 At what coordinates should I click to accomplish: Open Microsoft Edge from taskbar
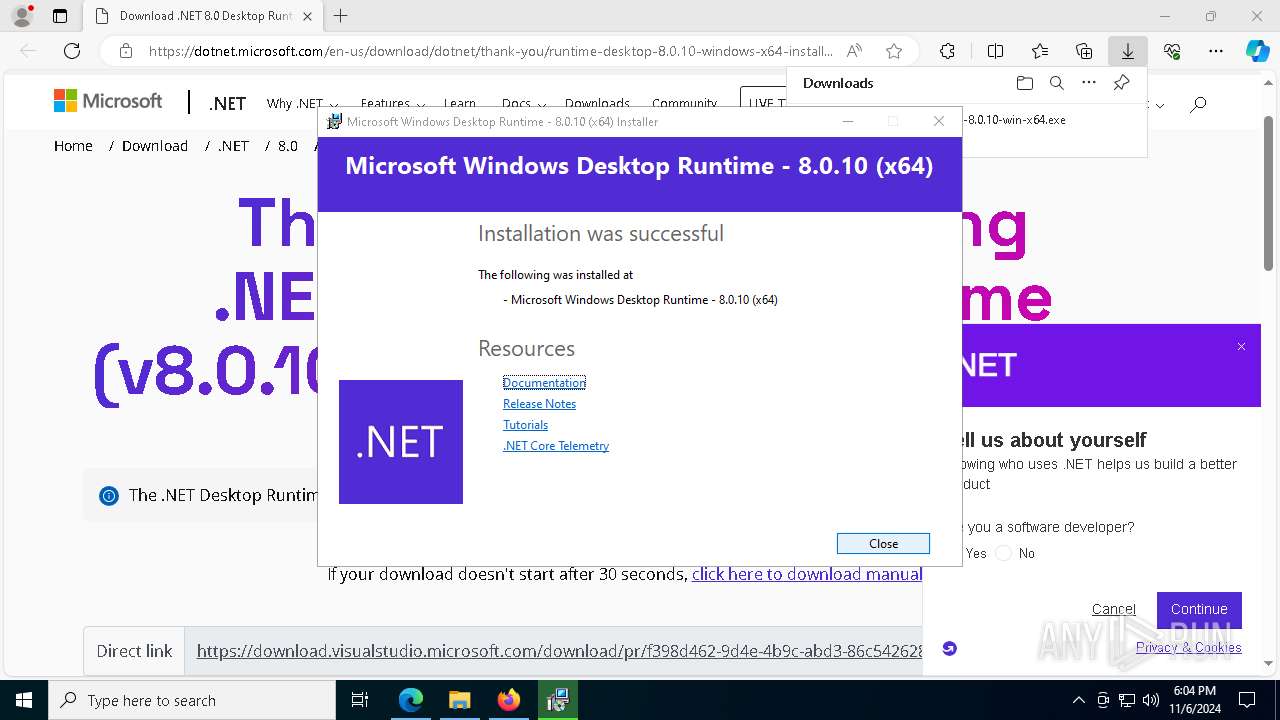pos(411,700)
